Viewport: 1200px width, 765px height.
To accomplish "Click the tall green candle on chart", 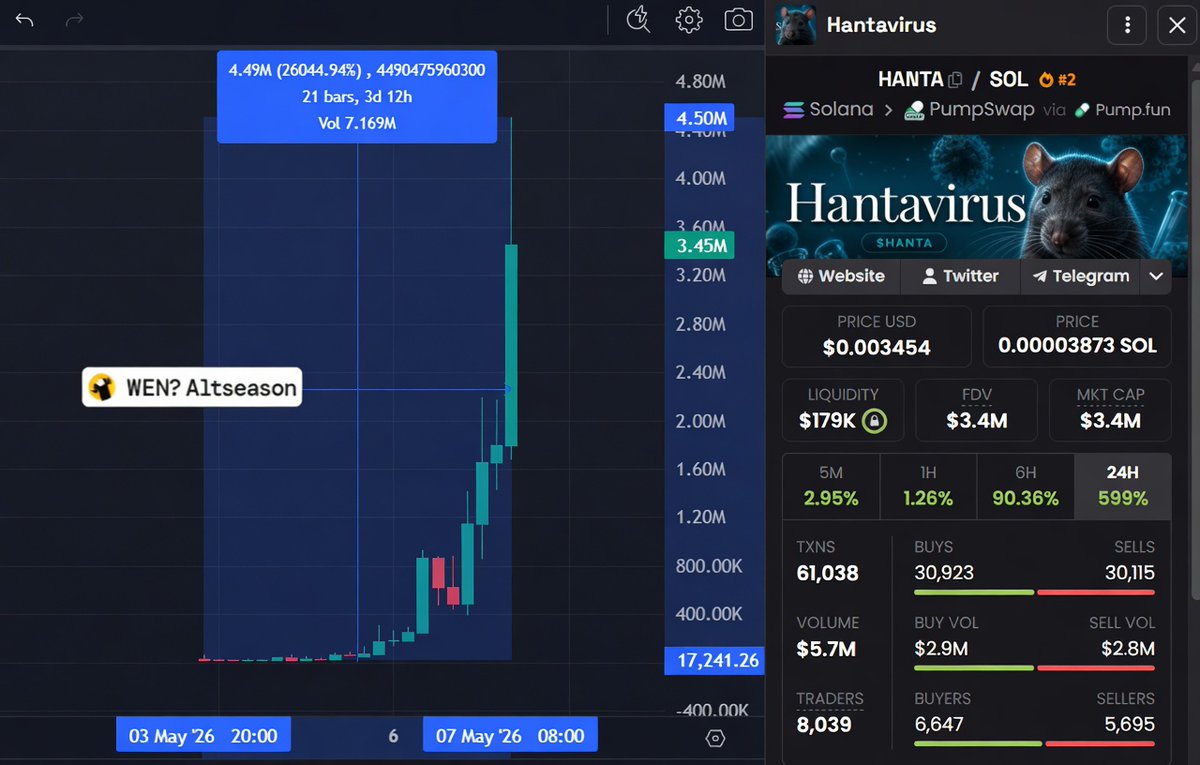I will pyautogui.click(x=511, y=345).
